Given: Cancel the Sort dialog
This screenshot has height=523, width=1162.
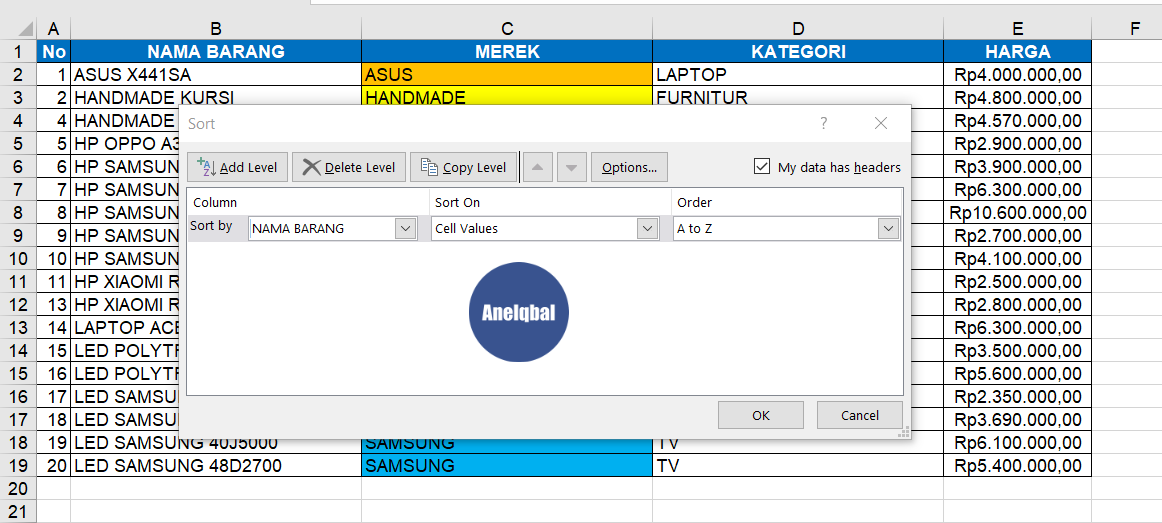Looking at the screenshot, I should (860, 416).
